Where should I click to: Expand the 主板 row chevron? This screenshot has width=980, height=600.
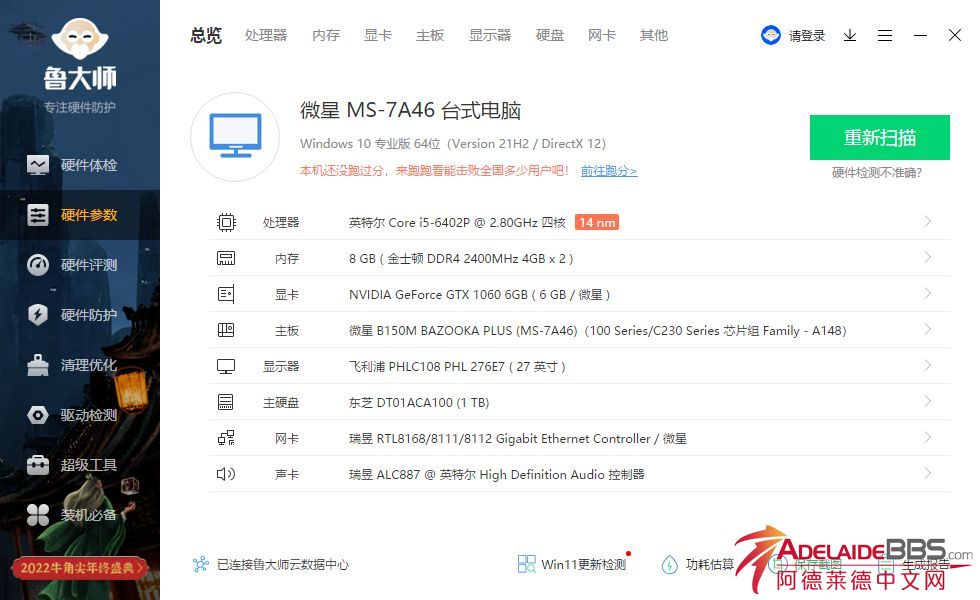(x=928, y=329)
